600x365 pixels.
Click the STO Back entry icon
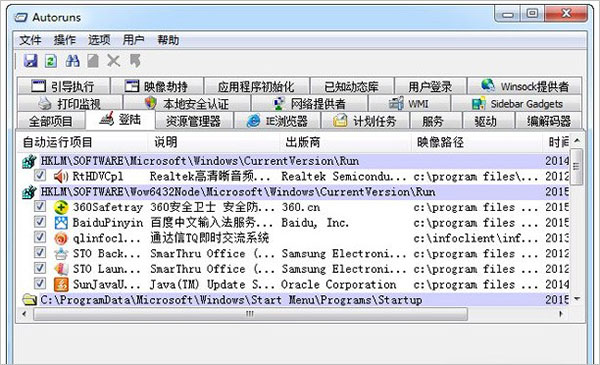click(x=61, y=254)
